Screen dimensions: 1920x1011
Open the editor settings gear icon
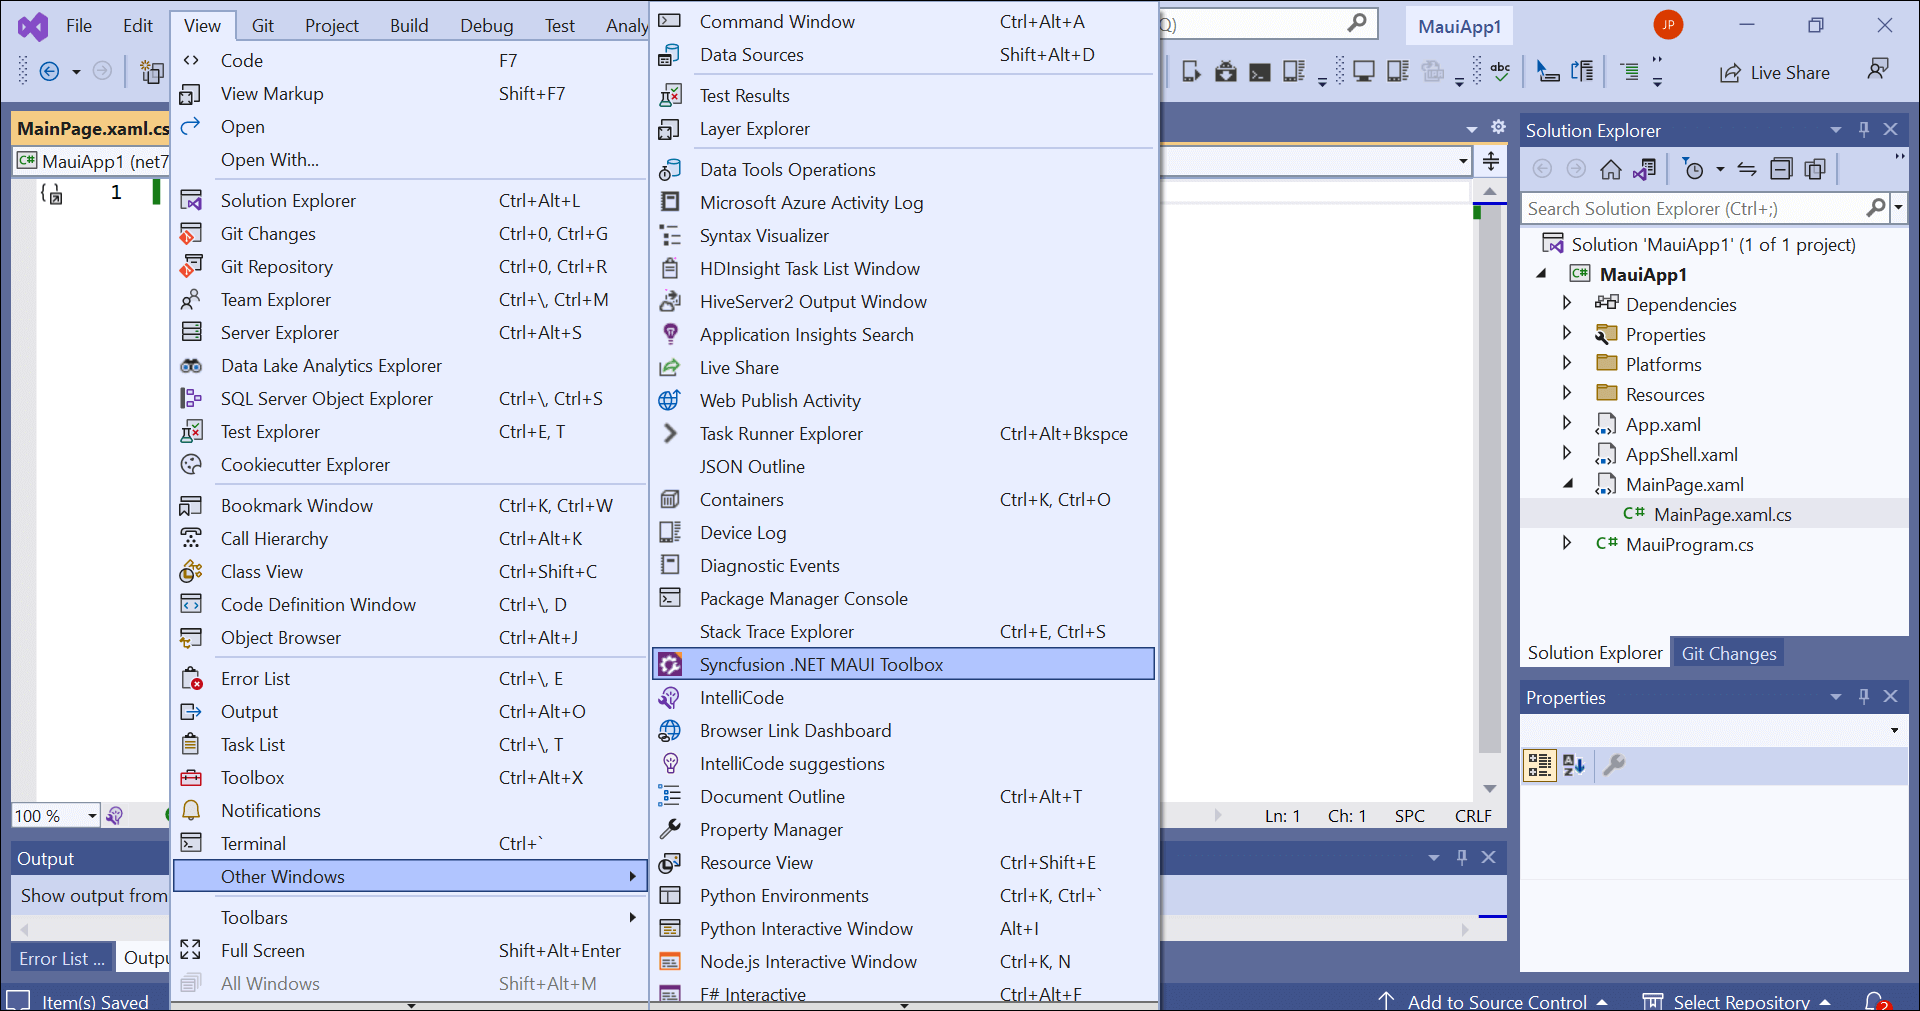pyautogui.click(x=1498, y=127)
